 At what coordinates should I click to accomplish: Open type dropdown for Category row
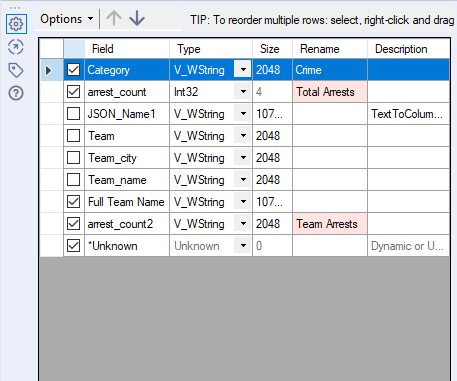point(243,70)
